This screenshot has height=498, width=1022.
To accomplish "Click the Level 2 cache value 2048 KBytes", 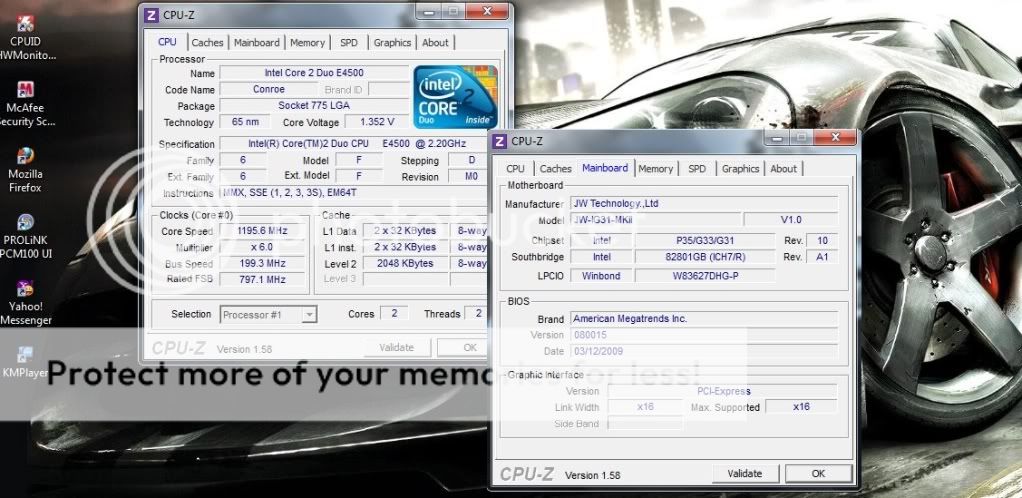I will (x=405, y=263).
